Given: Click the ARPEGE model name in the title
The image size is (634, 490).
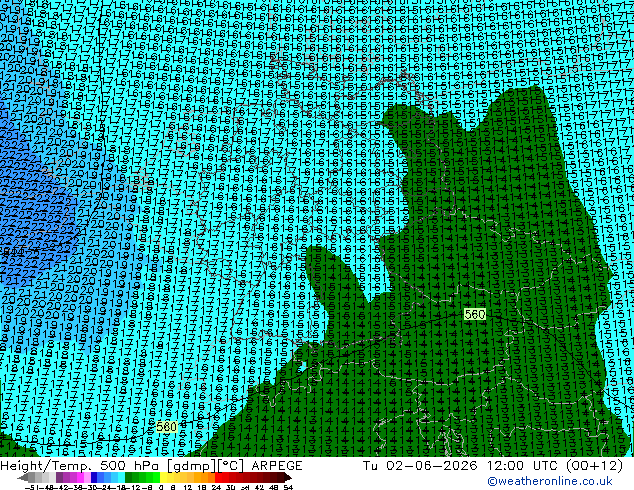Looking at the screenshot, I should pyautogui.click(x=277, y=465).
